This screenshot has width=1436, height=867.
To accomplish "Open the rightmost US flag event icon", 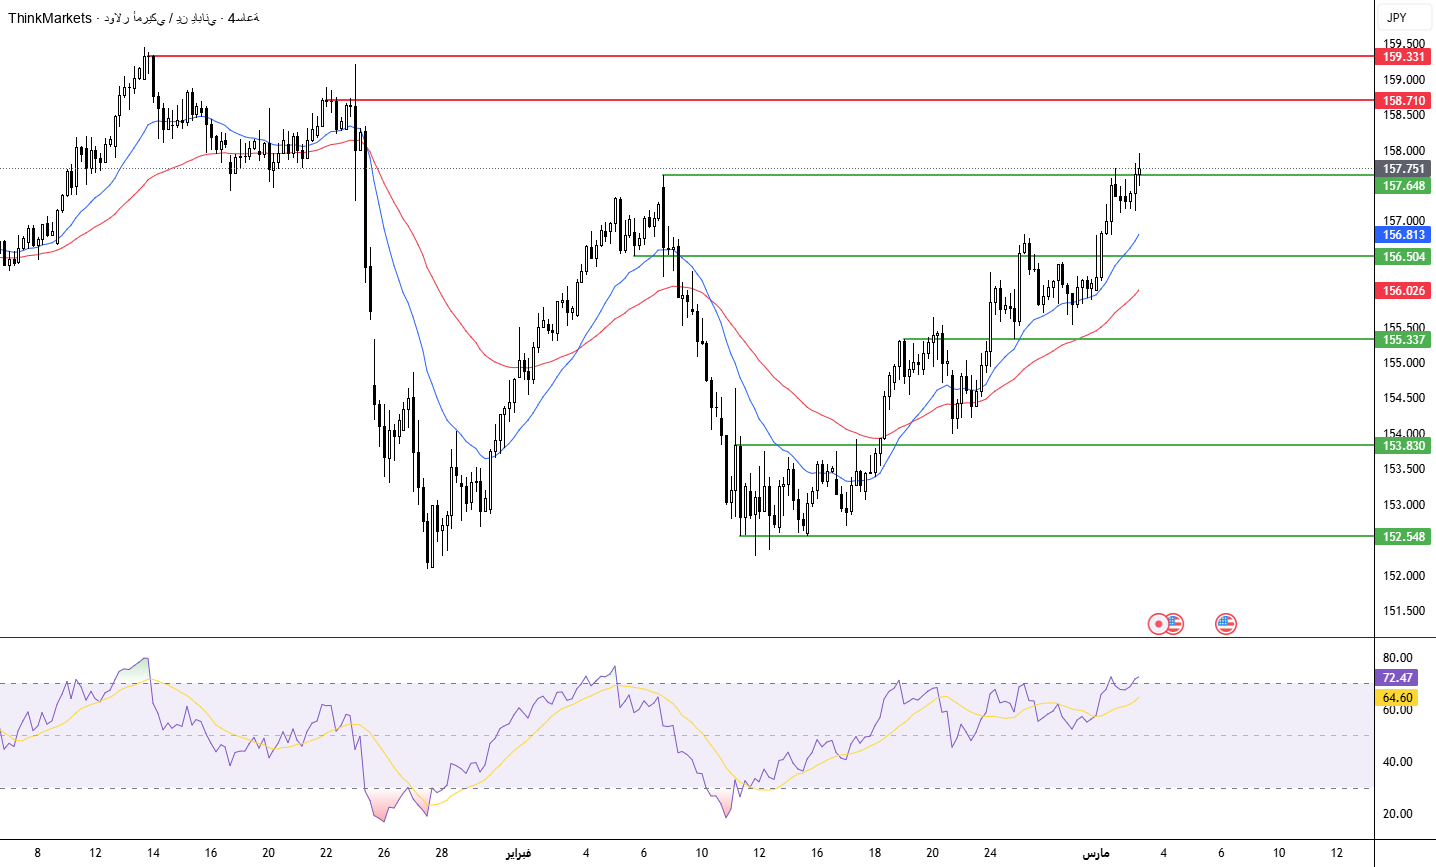I will point(1226,624).
